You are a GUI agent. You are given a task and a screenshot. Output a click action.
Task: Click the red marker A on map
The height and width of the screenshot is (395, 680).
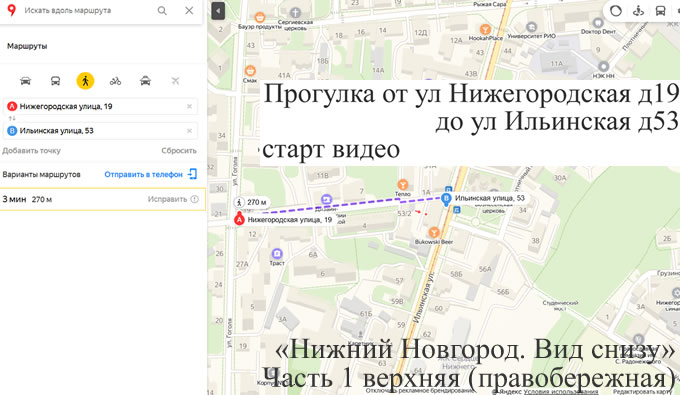click(239, 219)
